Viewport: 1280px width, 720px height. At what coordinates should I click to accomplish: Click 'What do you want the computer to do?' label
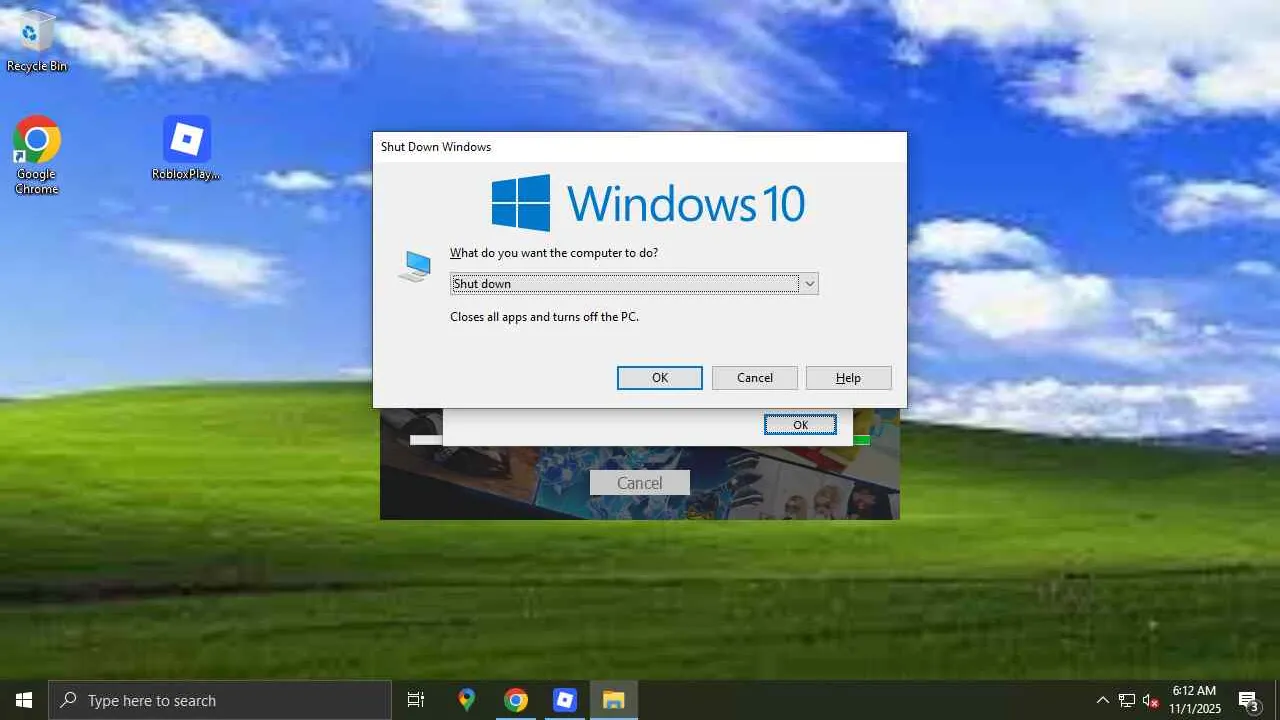554,253
